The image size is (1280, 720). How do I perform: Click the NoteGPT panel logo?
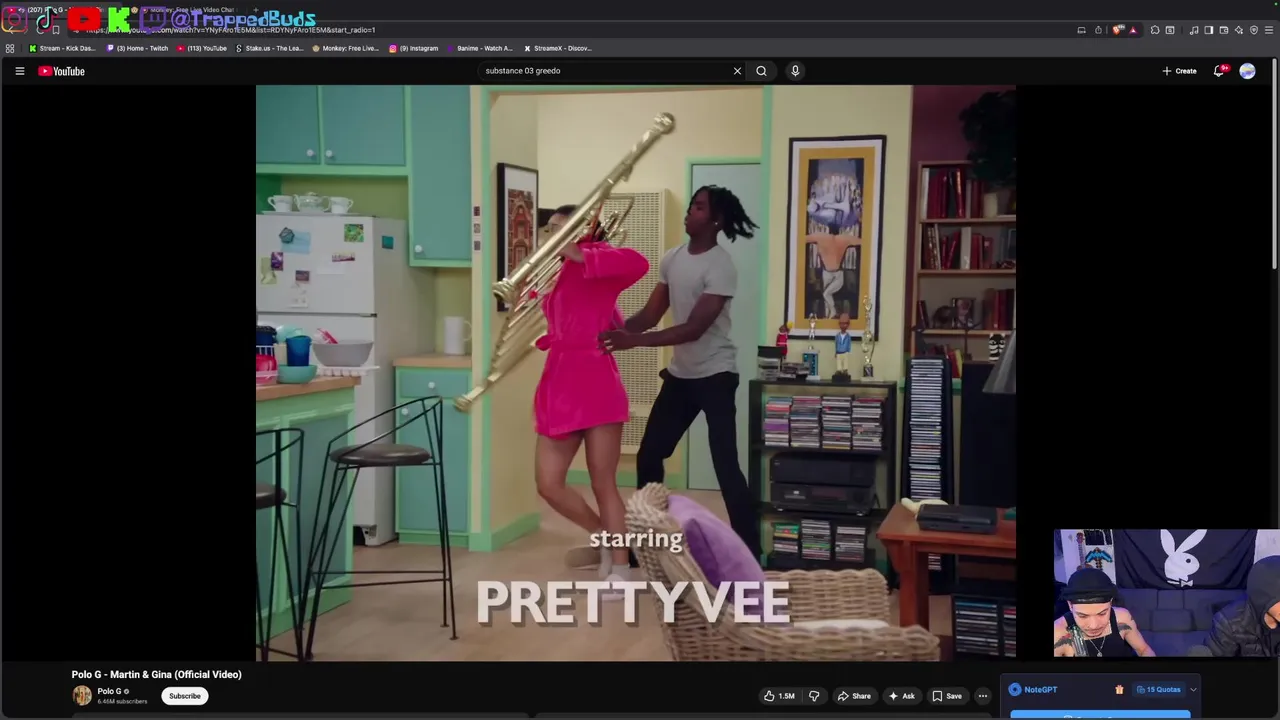click(x=1015, y=689)
